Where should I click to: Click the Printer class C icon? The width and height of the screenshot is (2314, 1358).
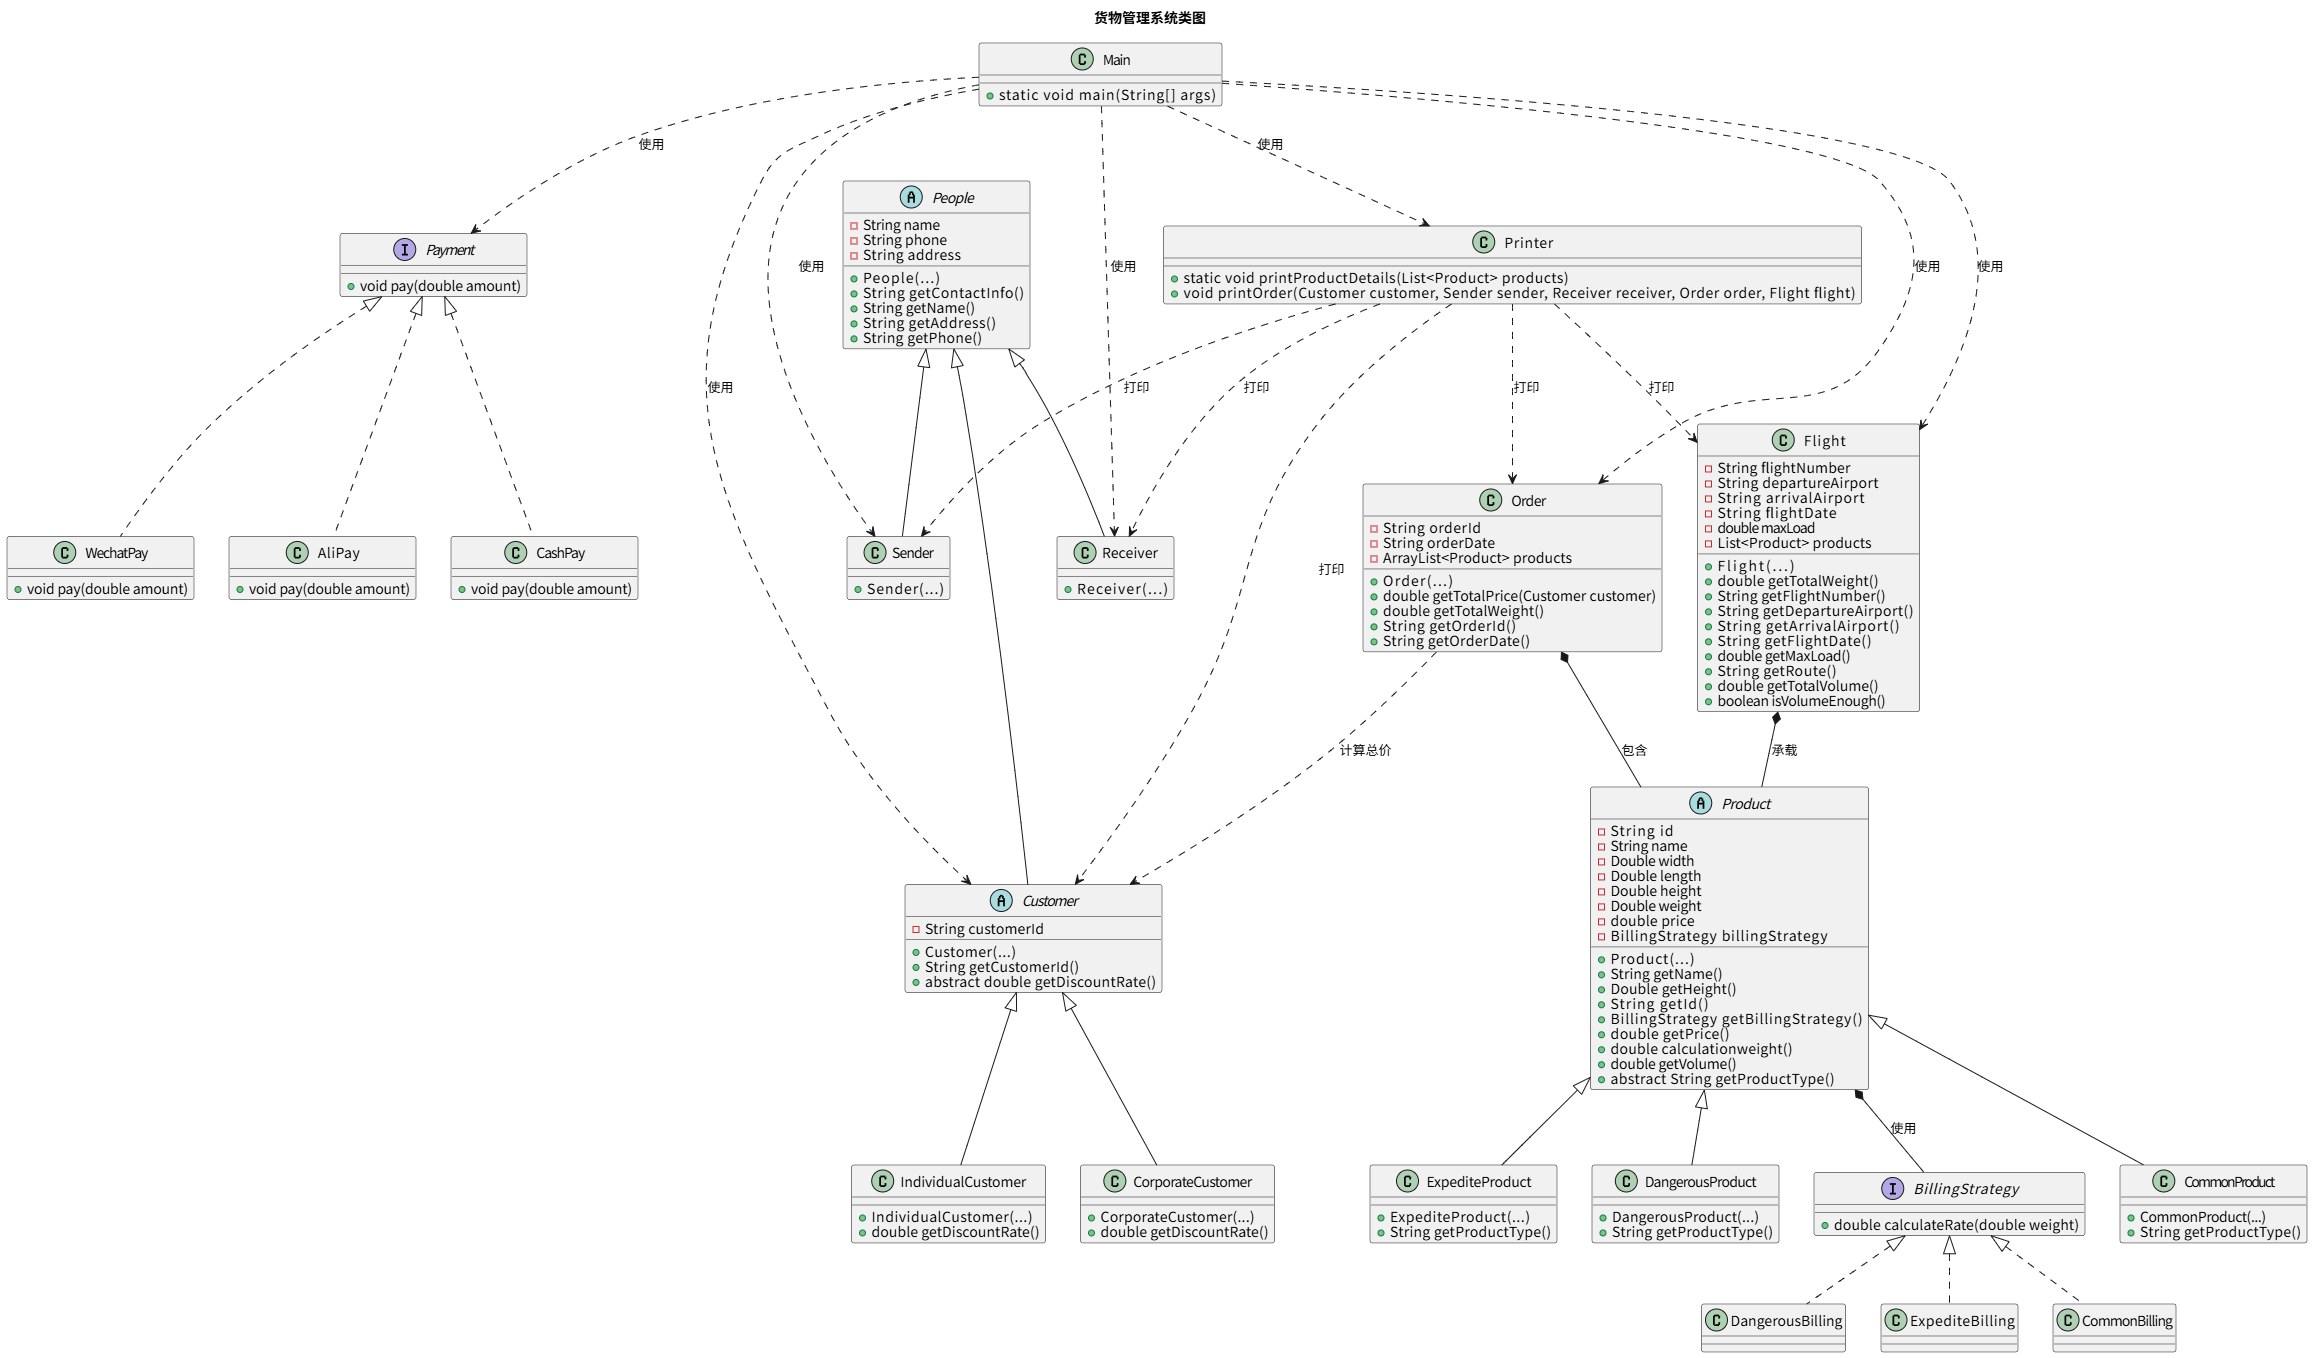pos(1483,242)
